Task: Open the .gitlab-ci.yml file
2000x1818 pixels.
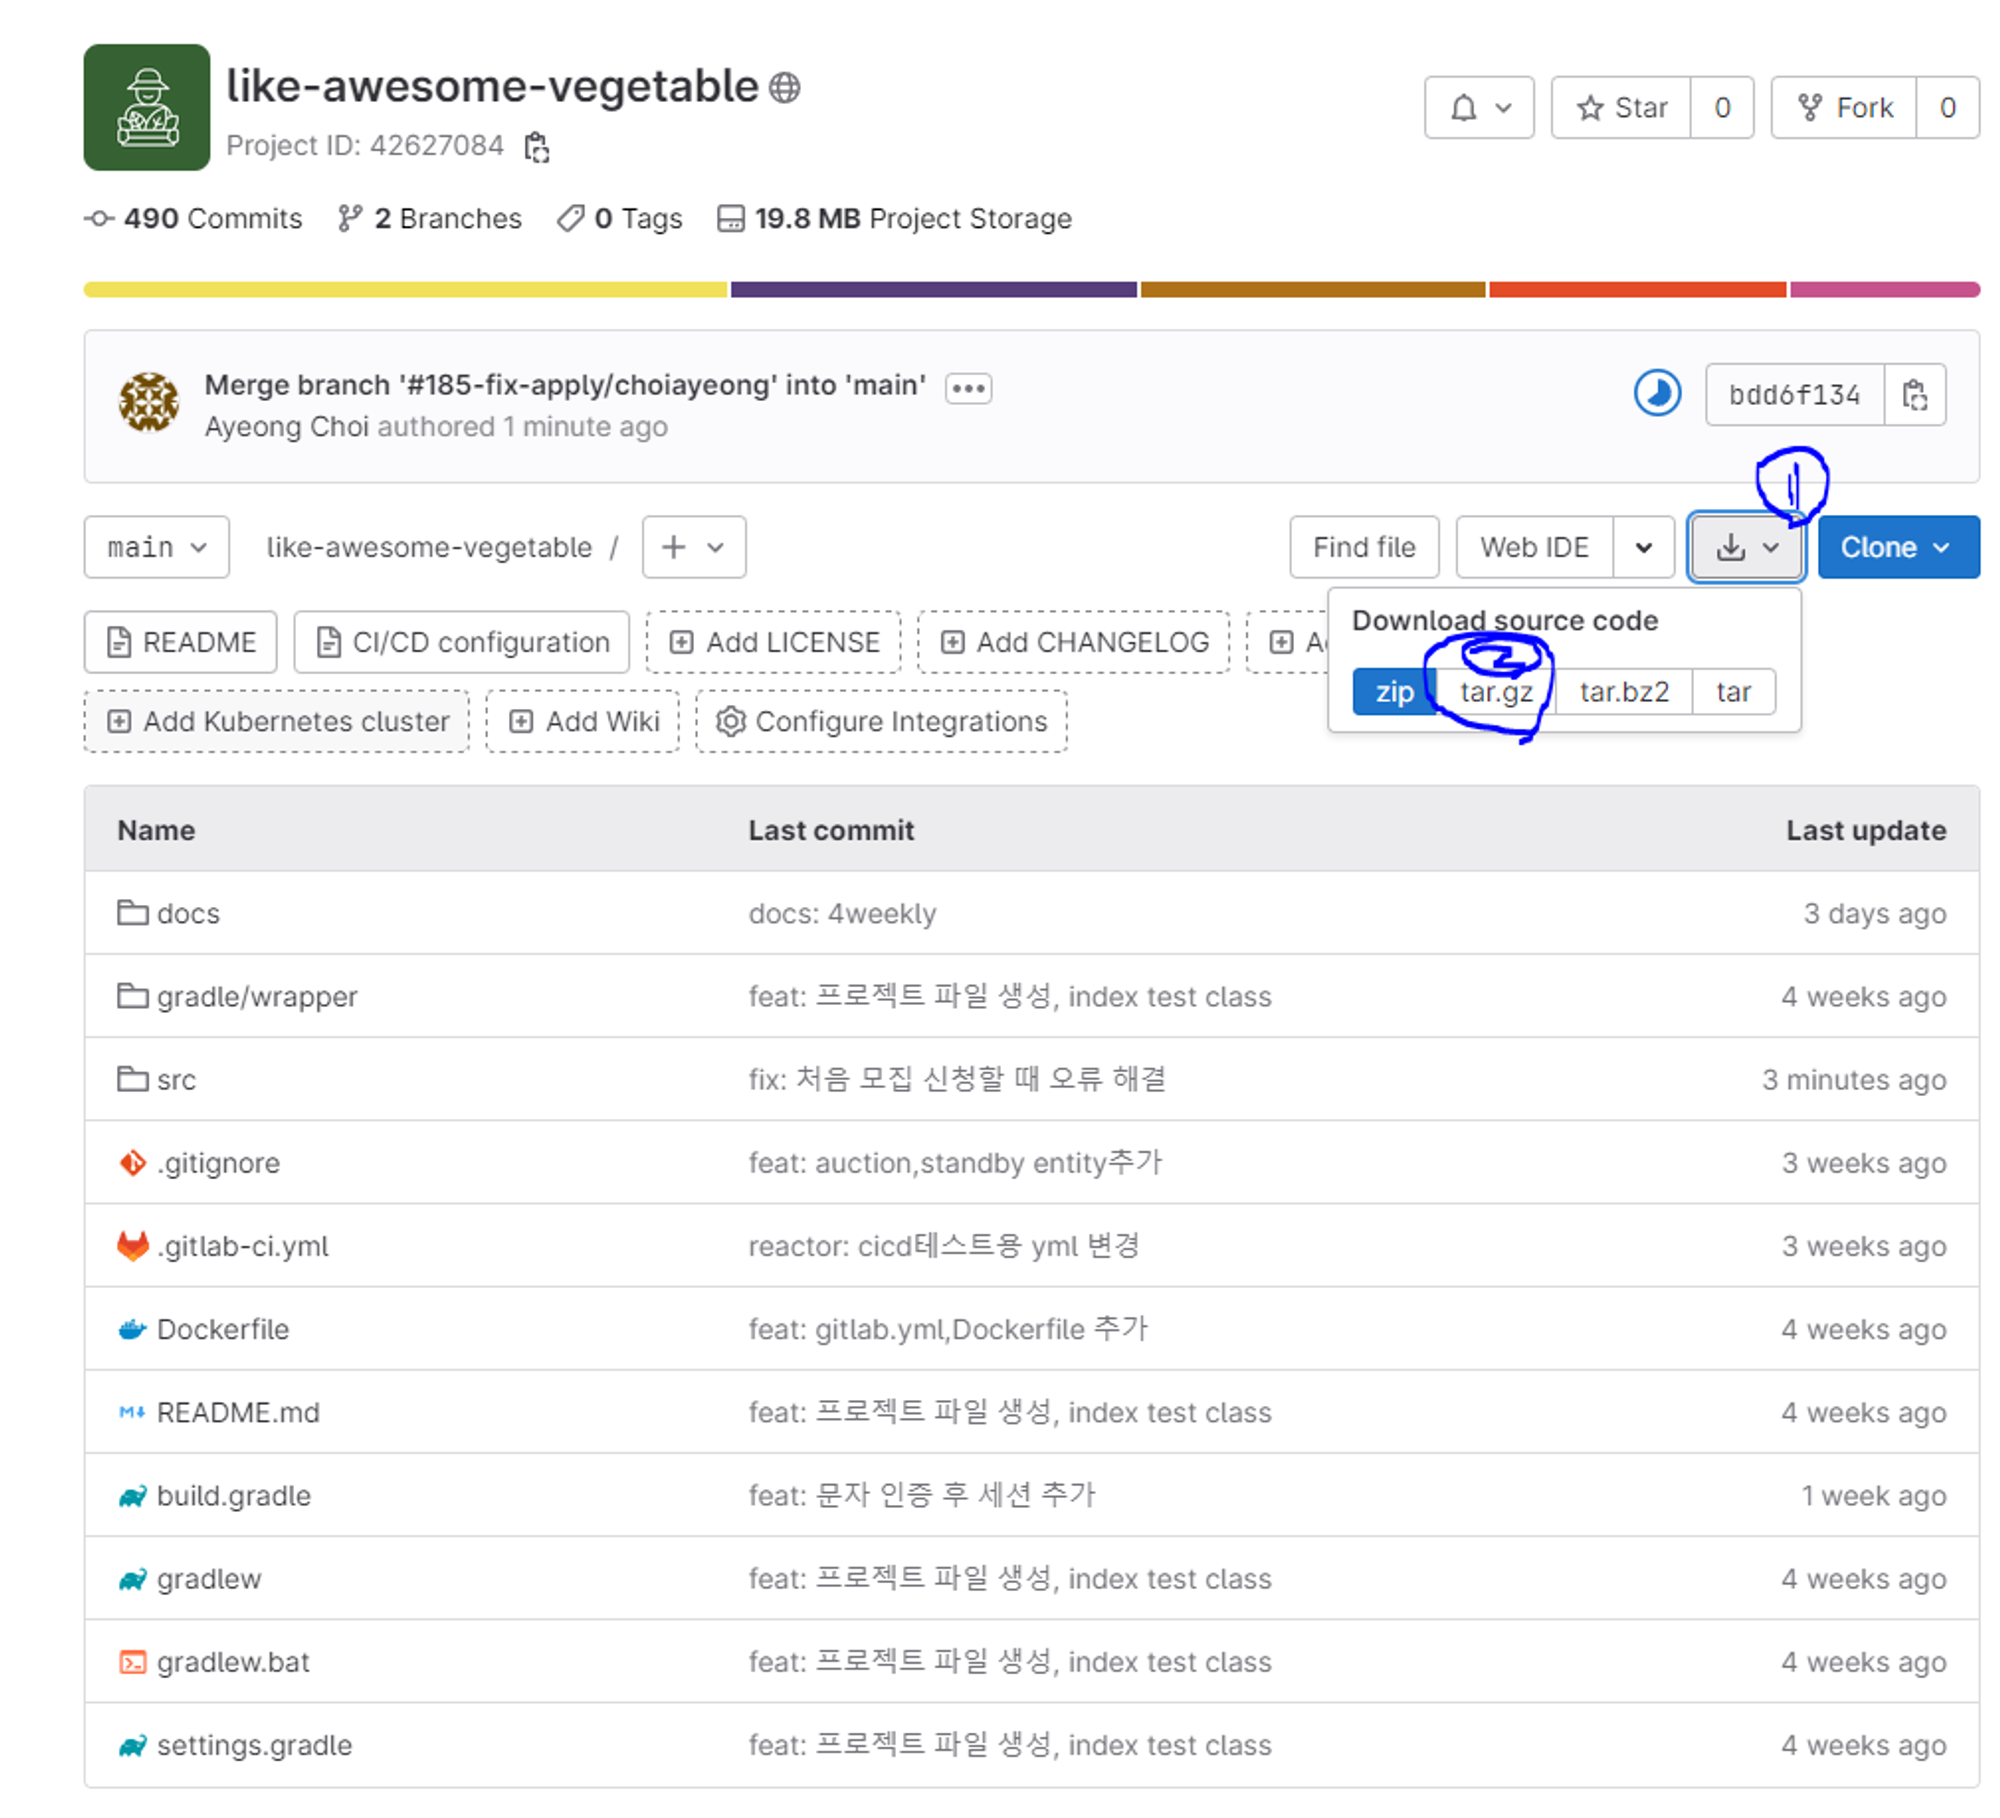Action: point(242,1246)
